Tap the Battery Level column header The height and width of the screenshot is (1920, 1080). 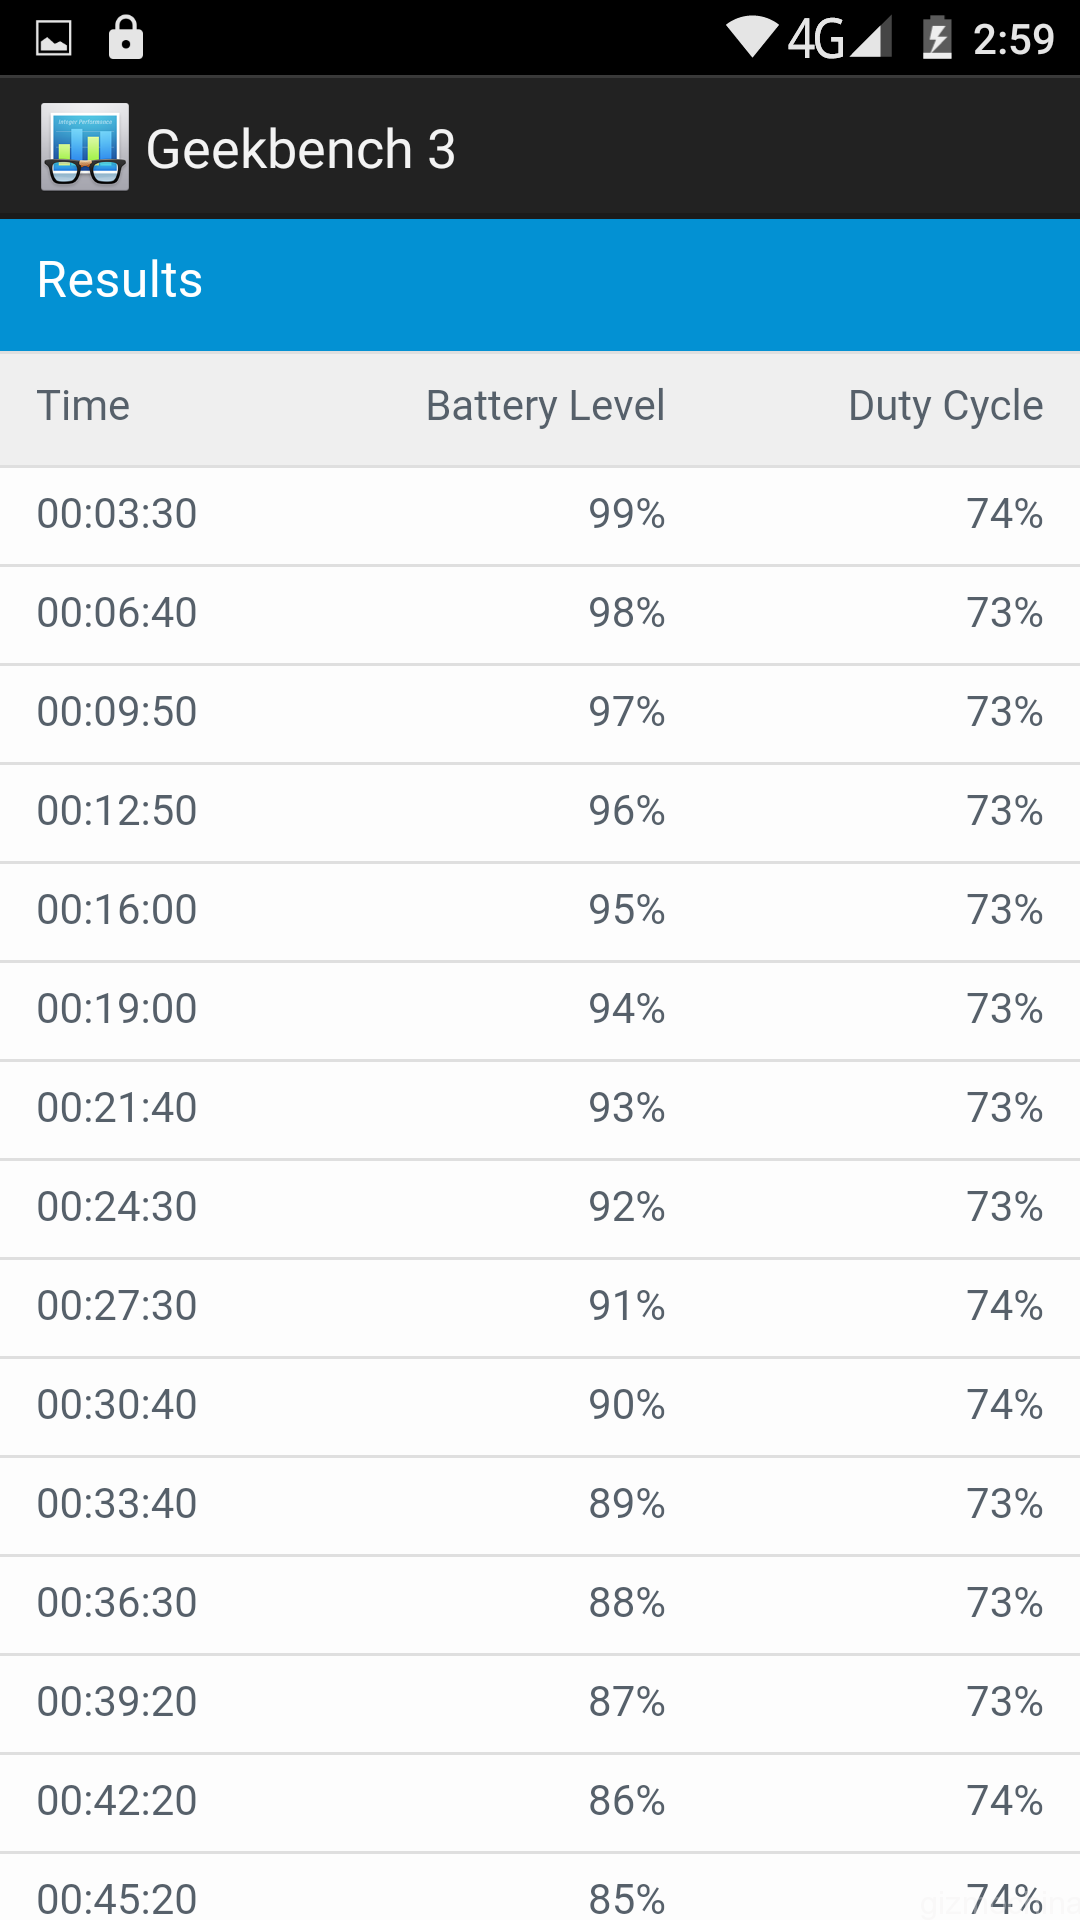(x=545, y=406)
